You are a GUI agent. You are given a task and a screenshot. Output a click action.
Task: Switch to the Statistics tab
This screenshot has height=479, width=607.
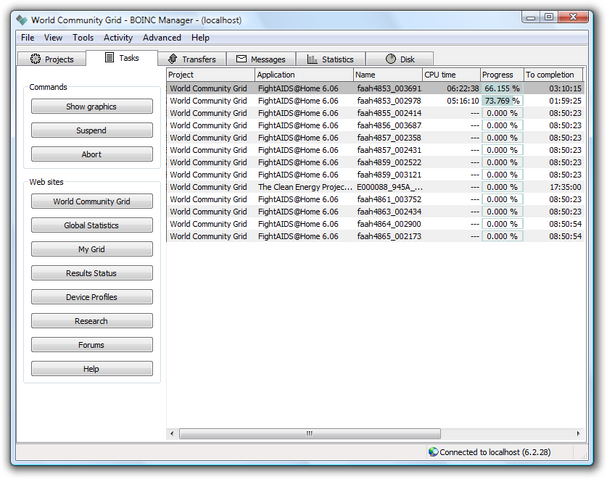331,59
